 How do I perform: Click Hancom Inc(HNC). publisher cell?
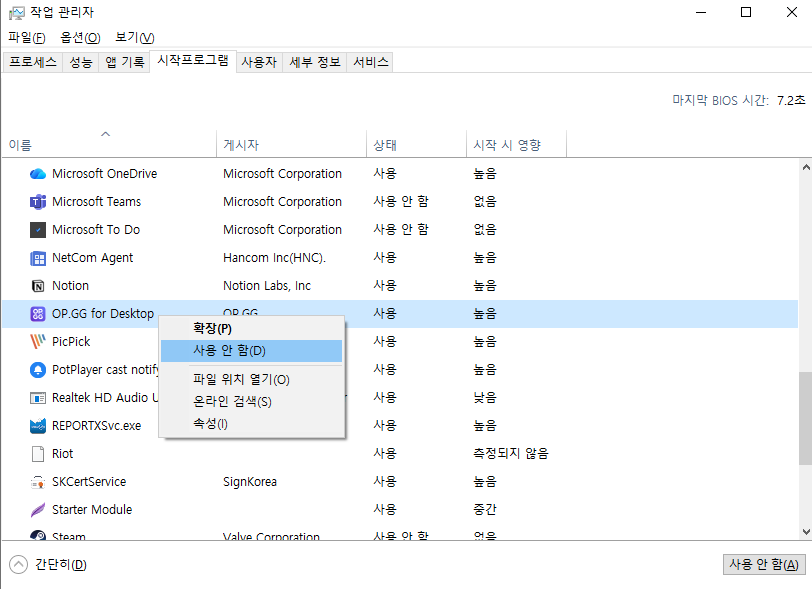coord(274,257)
